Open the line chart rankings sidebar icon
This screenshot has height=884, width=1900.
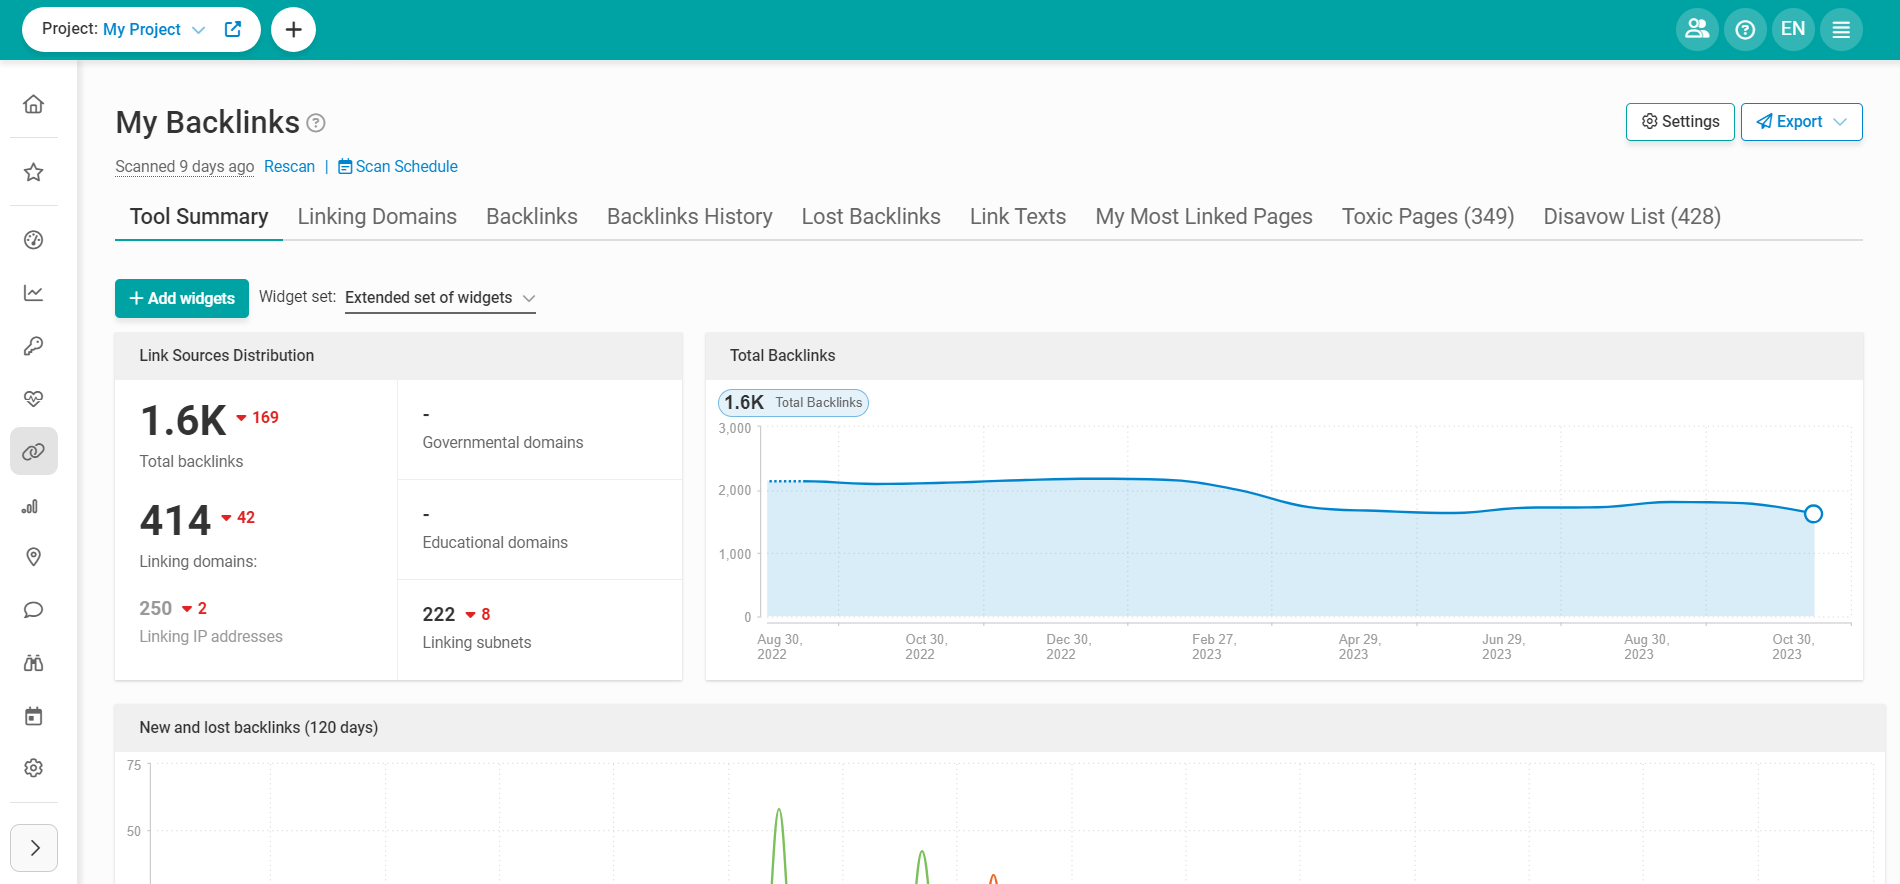coord(33,293)
